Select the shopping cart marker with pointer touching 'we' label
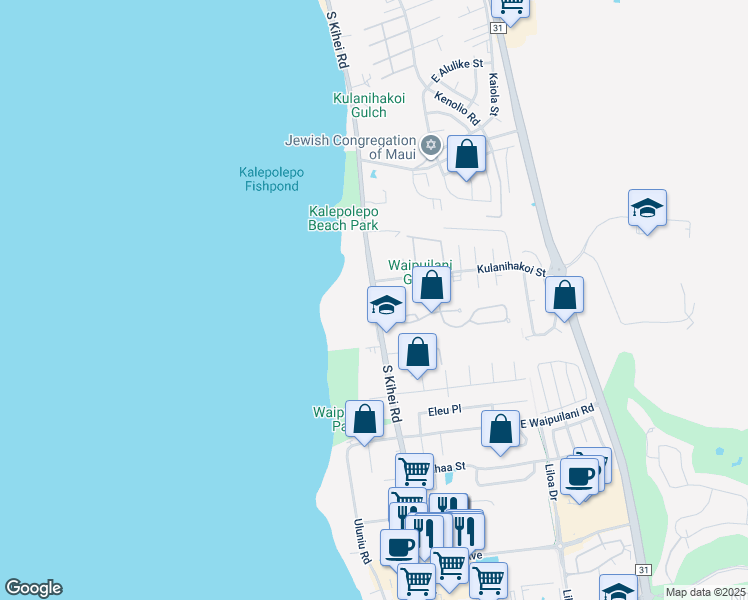 (450, 568)
